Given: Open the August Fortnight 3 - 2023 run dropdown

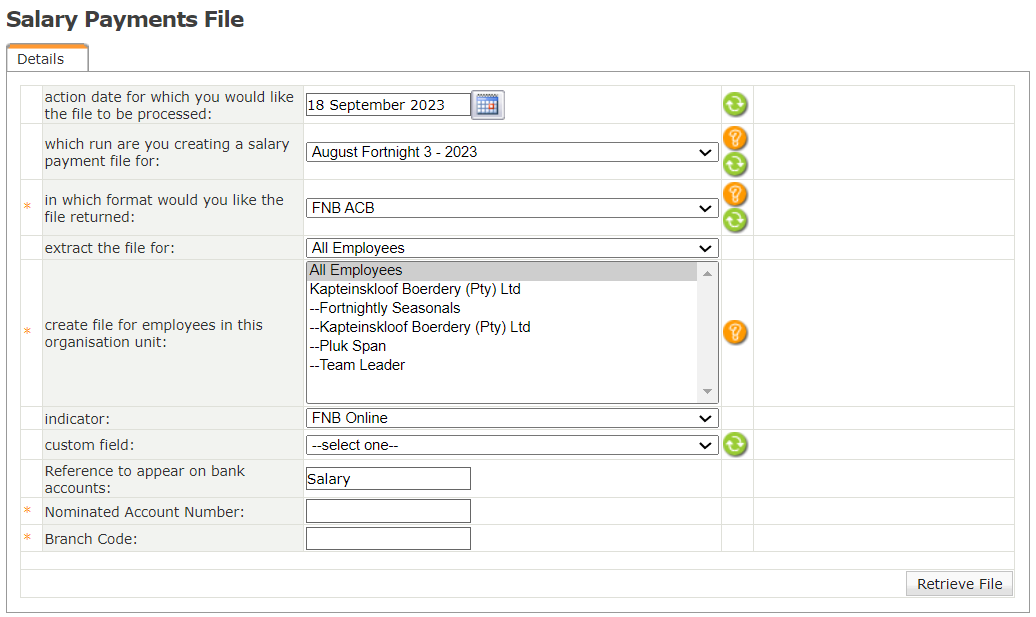Looking at the screenshot, I should pos(511,152).
